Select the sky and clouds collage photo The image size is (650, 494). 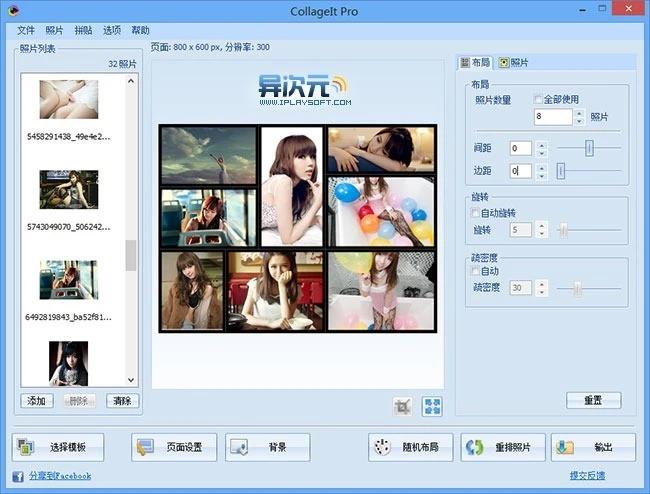(x=209, y=155)
